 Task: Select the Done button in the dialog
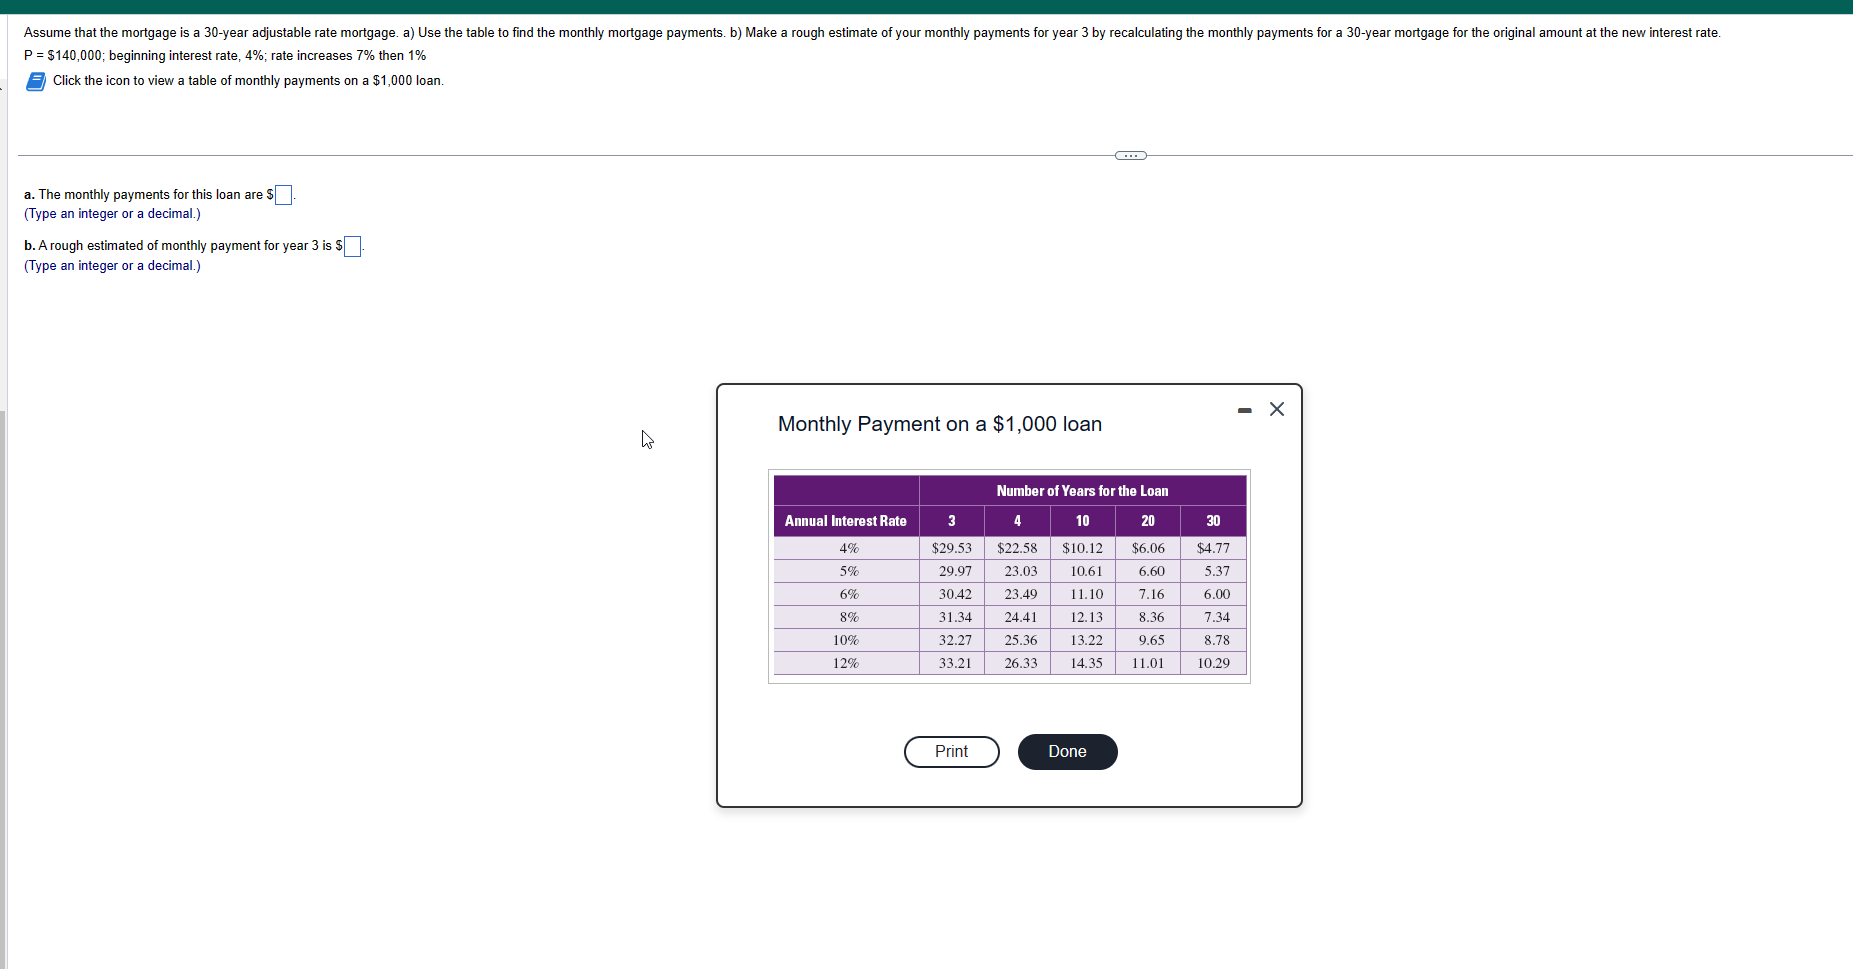[x=1066, y=752]
